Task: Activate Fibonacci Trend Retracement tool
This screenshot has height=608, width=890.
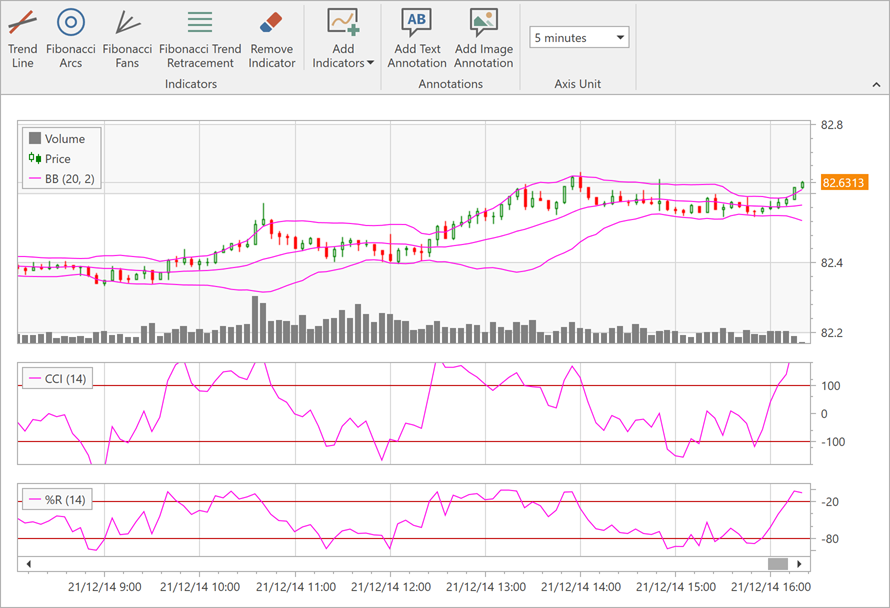Action: [x=200, y=39]
